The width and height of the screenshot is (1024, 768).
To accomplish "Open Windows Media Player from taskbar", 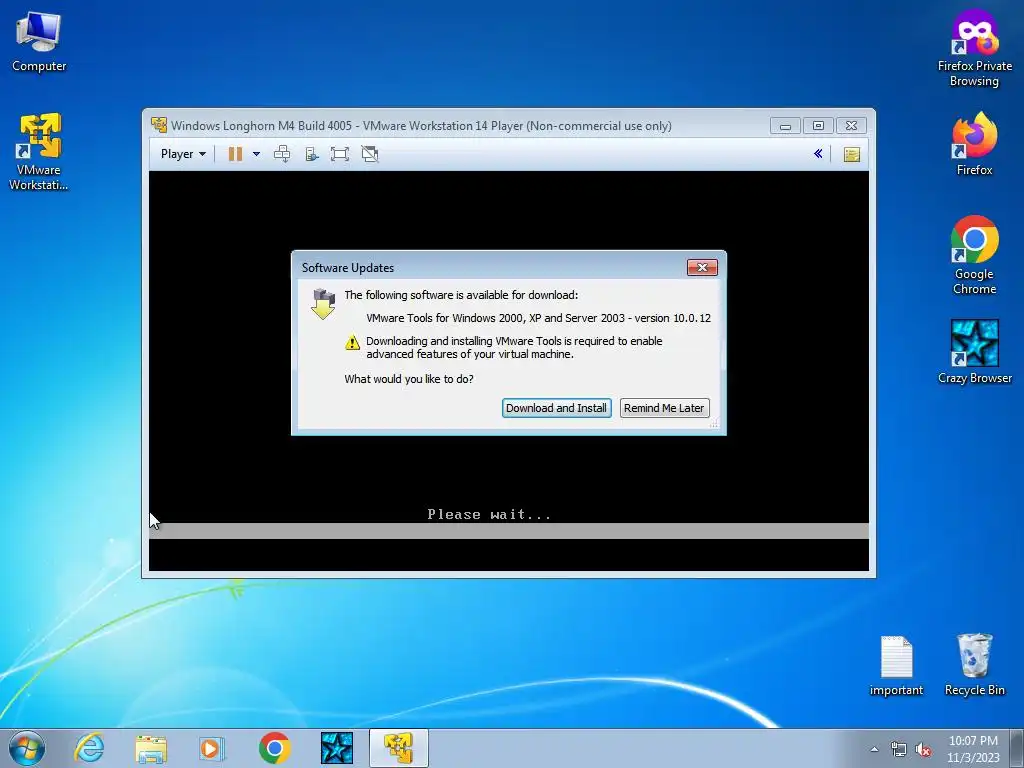I will [x=212, y=748].
